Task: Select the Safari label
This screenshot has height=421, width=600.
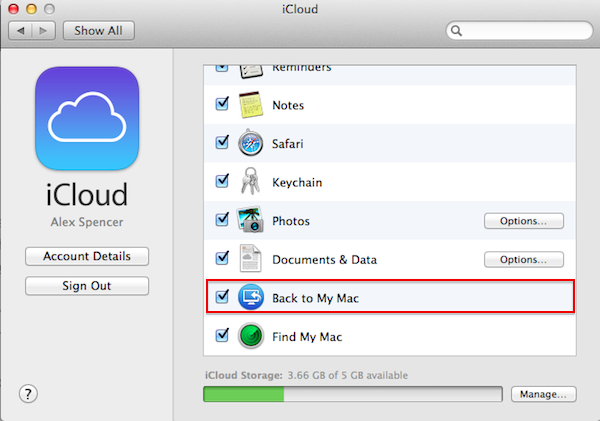Action: pyautogui.click(x=287, y=144)
